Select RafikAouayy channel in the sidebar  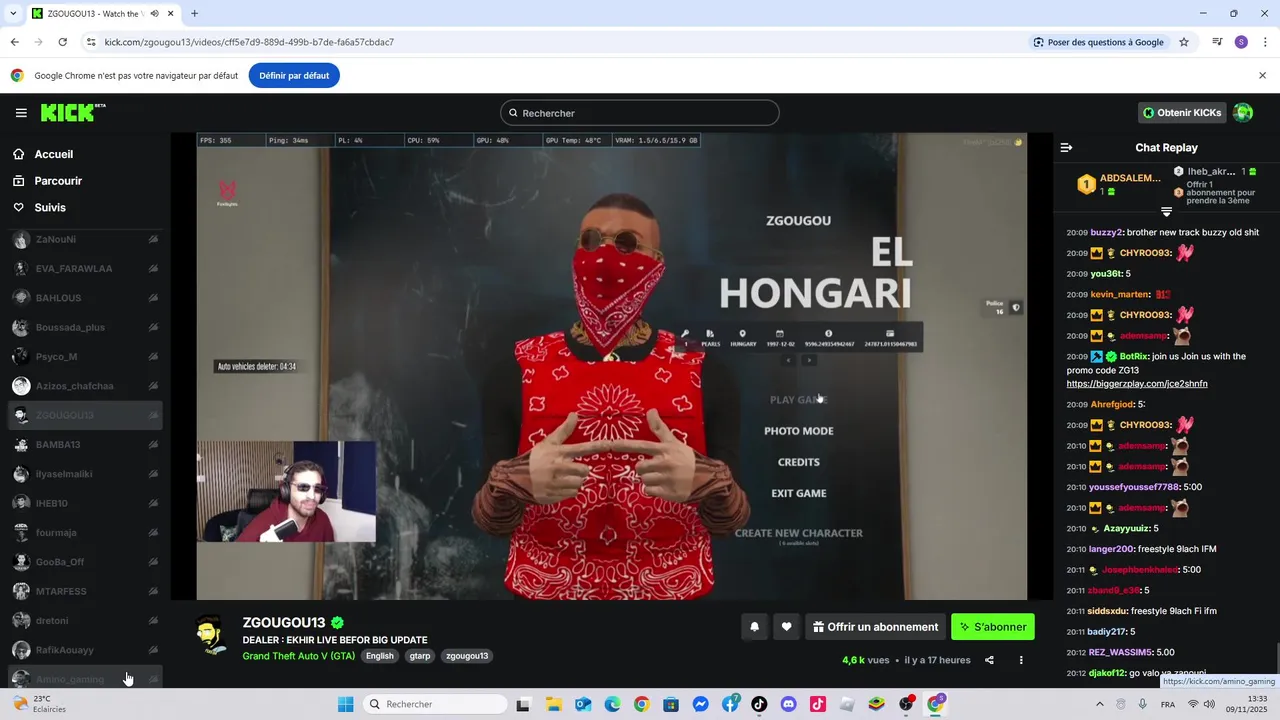(85, 650)
